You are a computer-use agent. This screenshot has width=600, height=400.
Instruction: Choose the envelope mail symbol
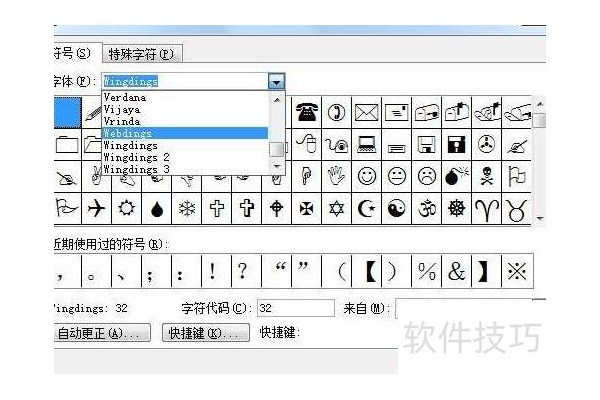[x=367, y=113]
